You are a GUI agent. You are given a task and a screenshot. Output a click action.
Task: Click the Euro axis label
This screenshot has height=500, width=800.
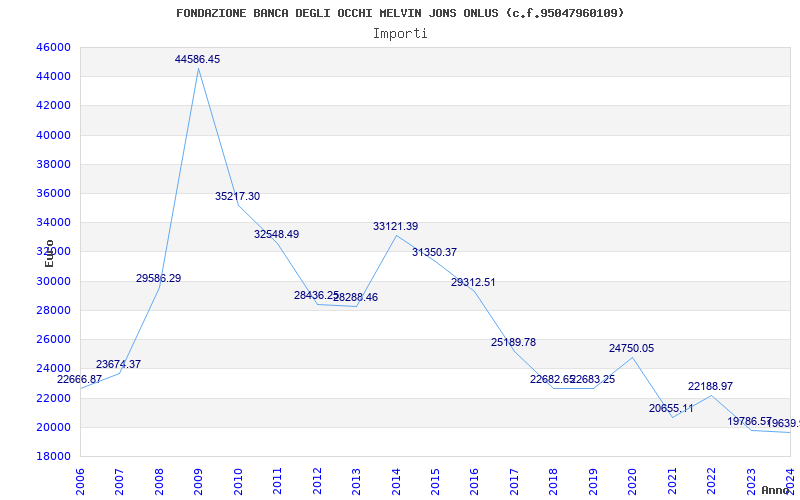click(x=49, y=254)
